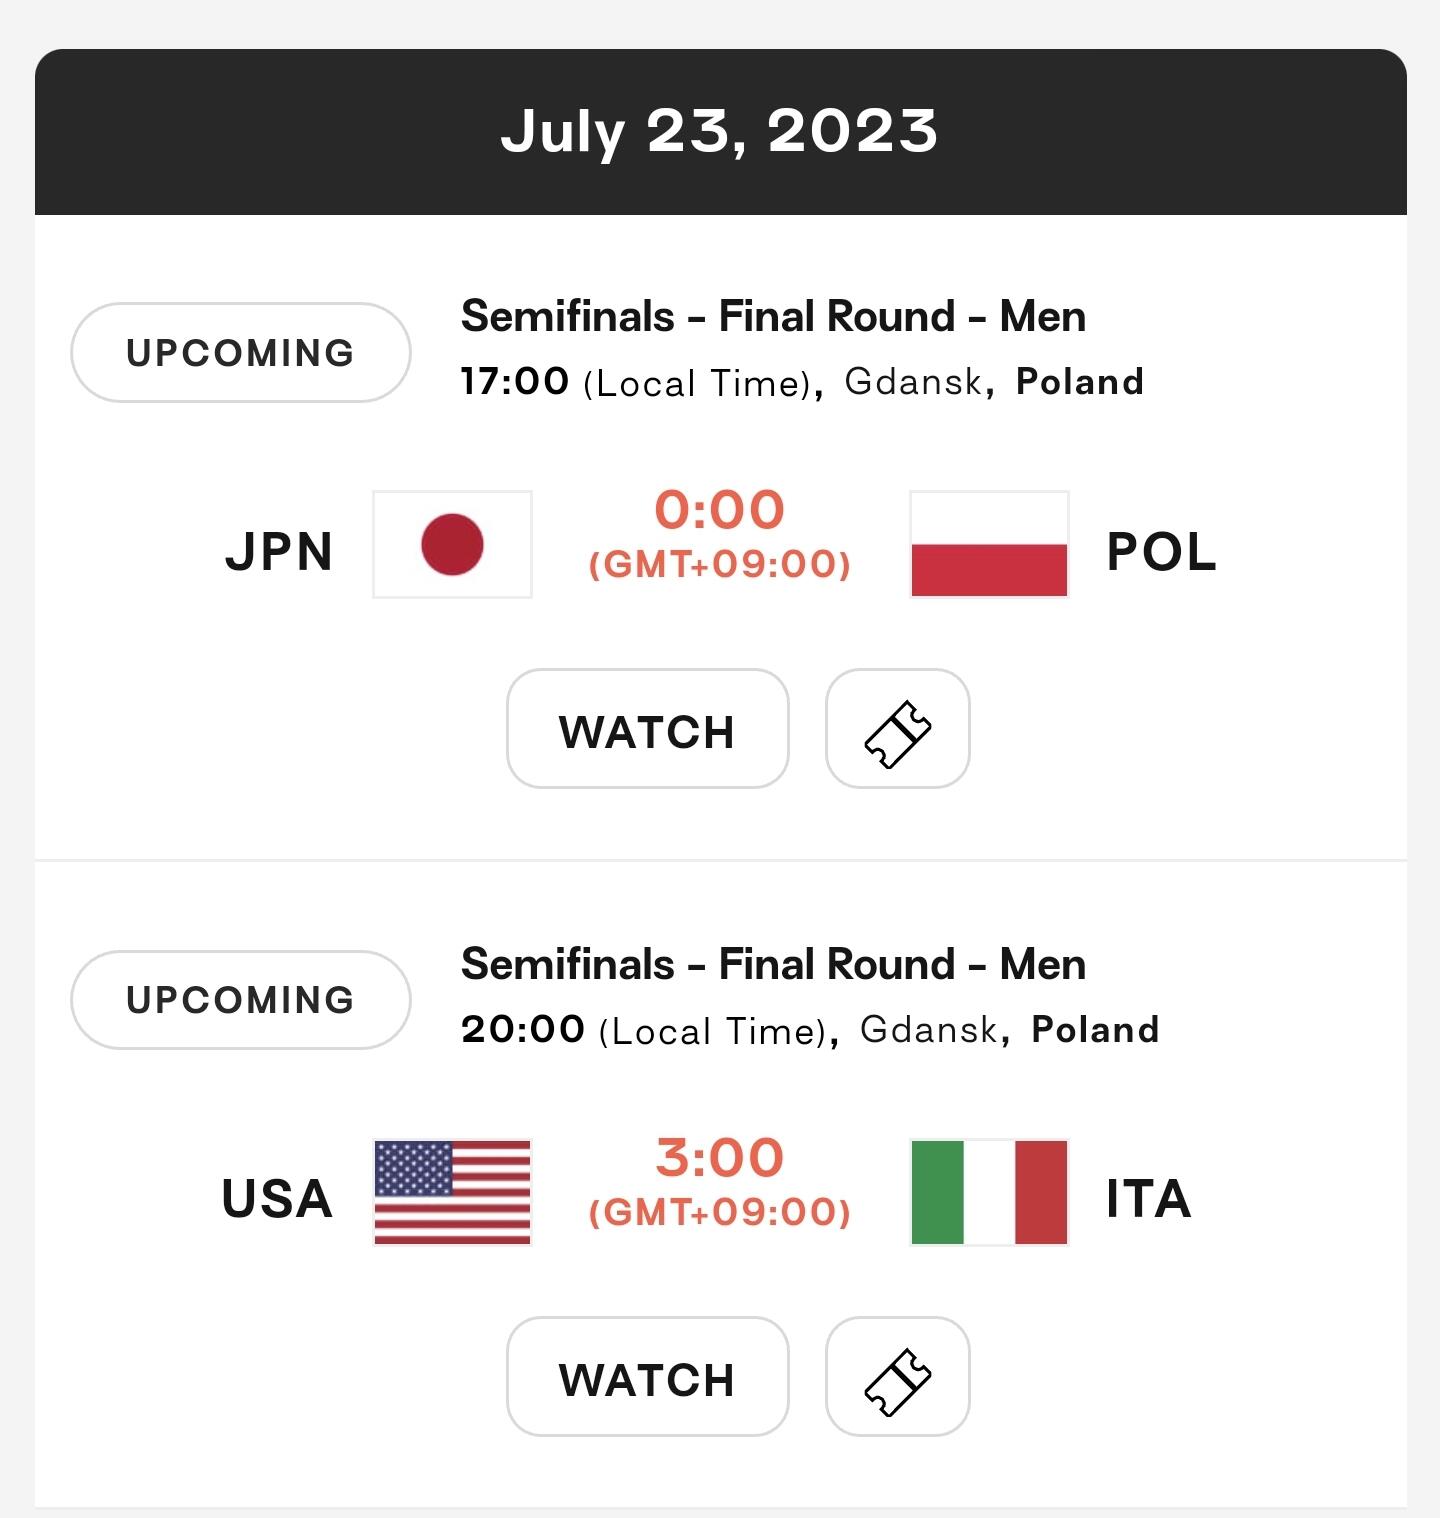Click the Poland flag icon
Viewport: 1440px width, 1518px height.
[989, 545]
